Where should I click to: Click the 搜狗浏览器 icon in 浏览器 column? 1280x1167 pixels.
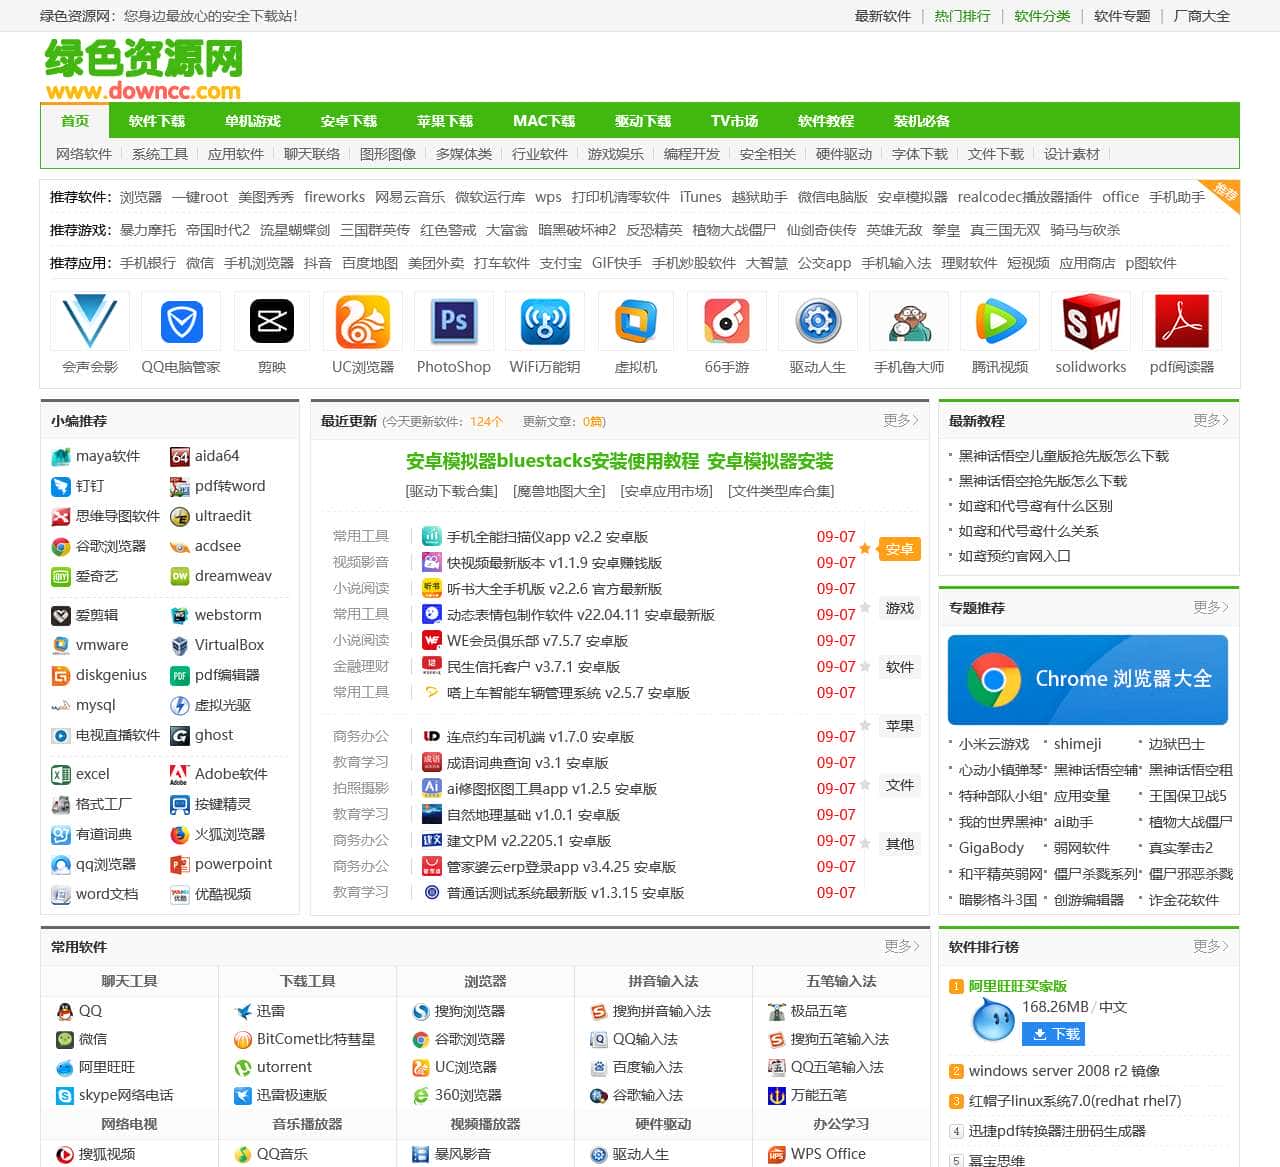pyautogui.click(x=421, y=1011)
